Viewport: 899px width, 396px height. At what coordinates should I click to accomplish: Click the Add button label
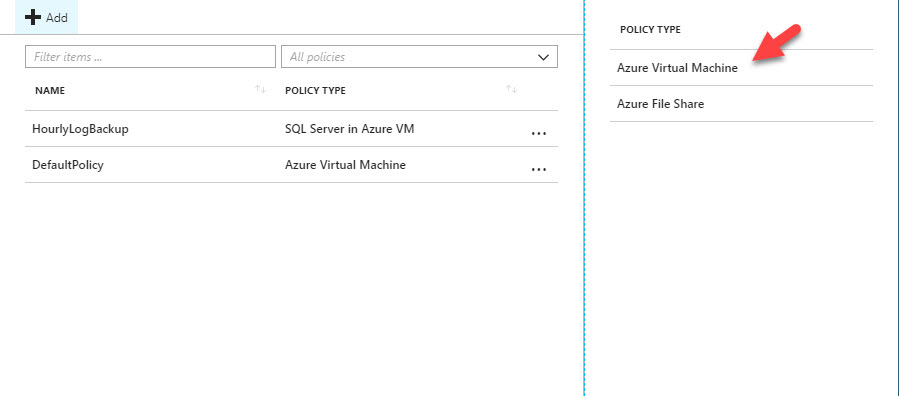pos(57,18)
